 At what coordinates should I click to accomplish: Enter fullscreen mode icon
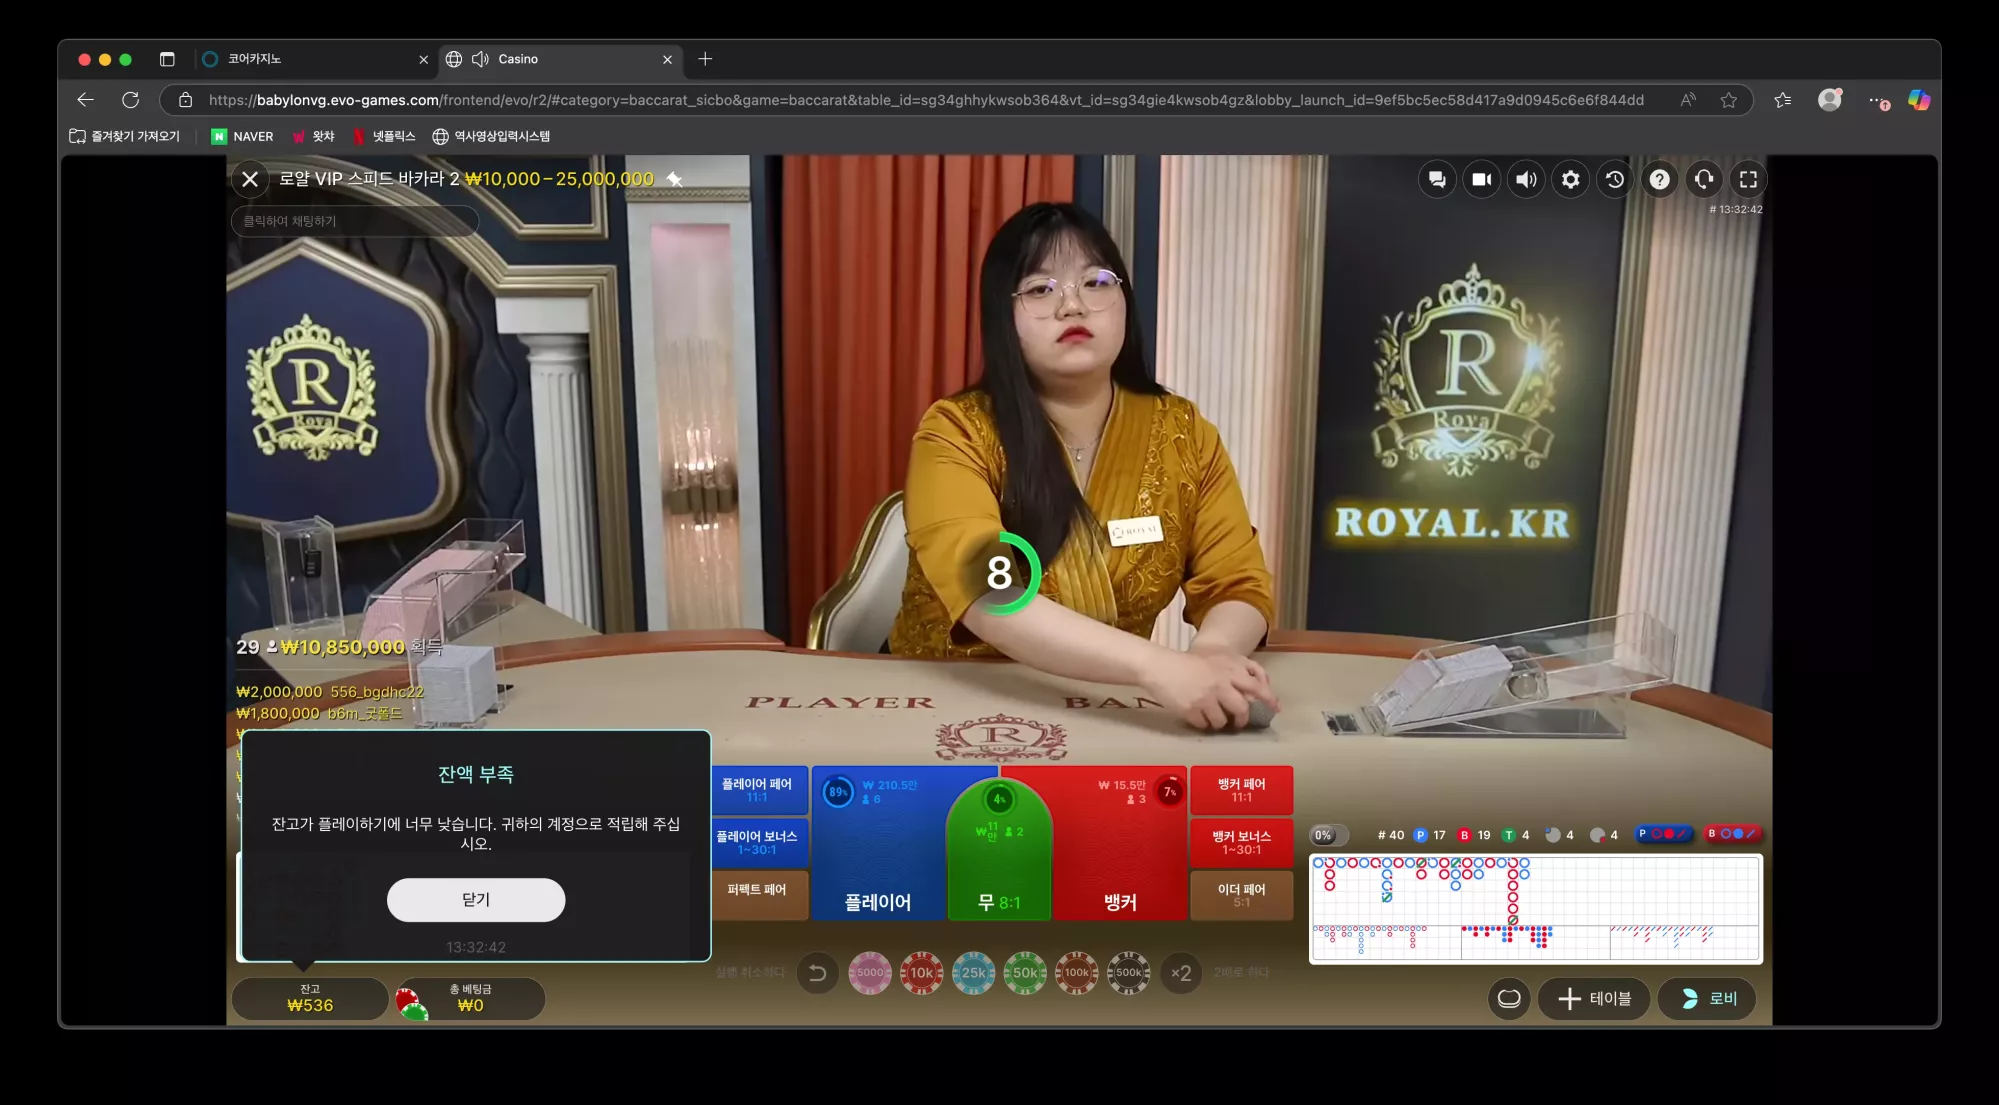(1748, 179)
